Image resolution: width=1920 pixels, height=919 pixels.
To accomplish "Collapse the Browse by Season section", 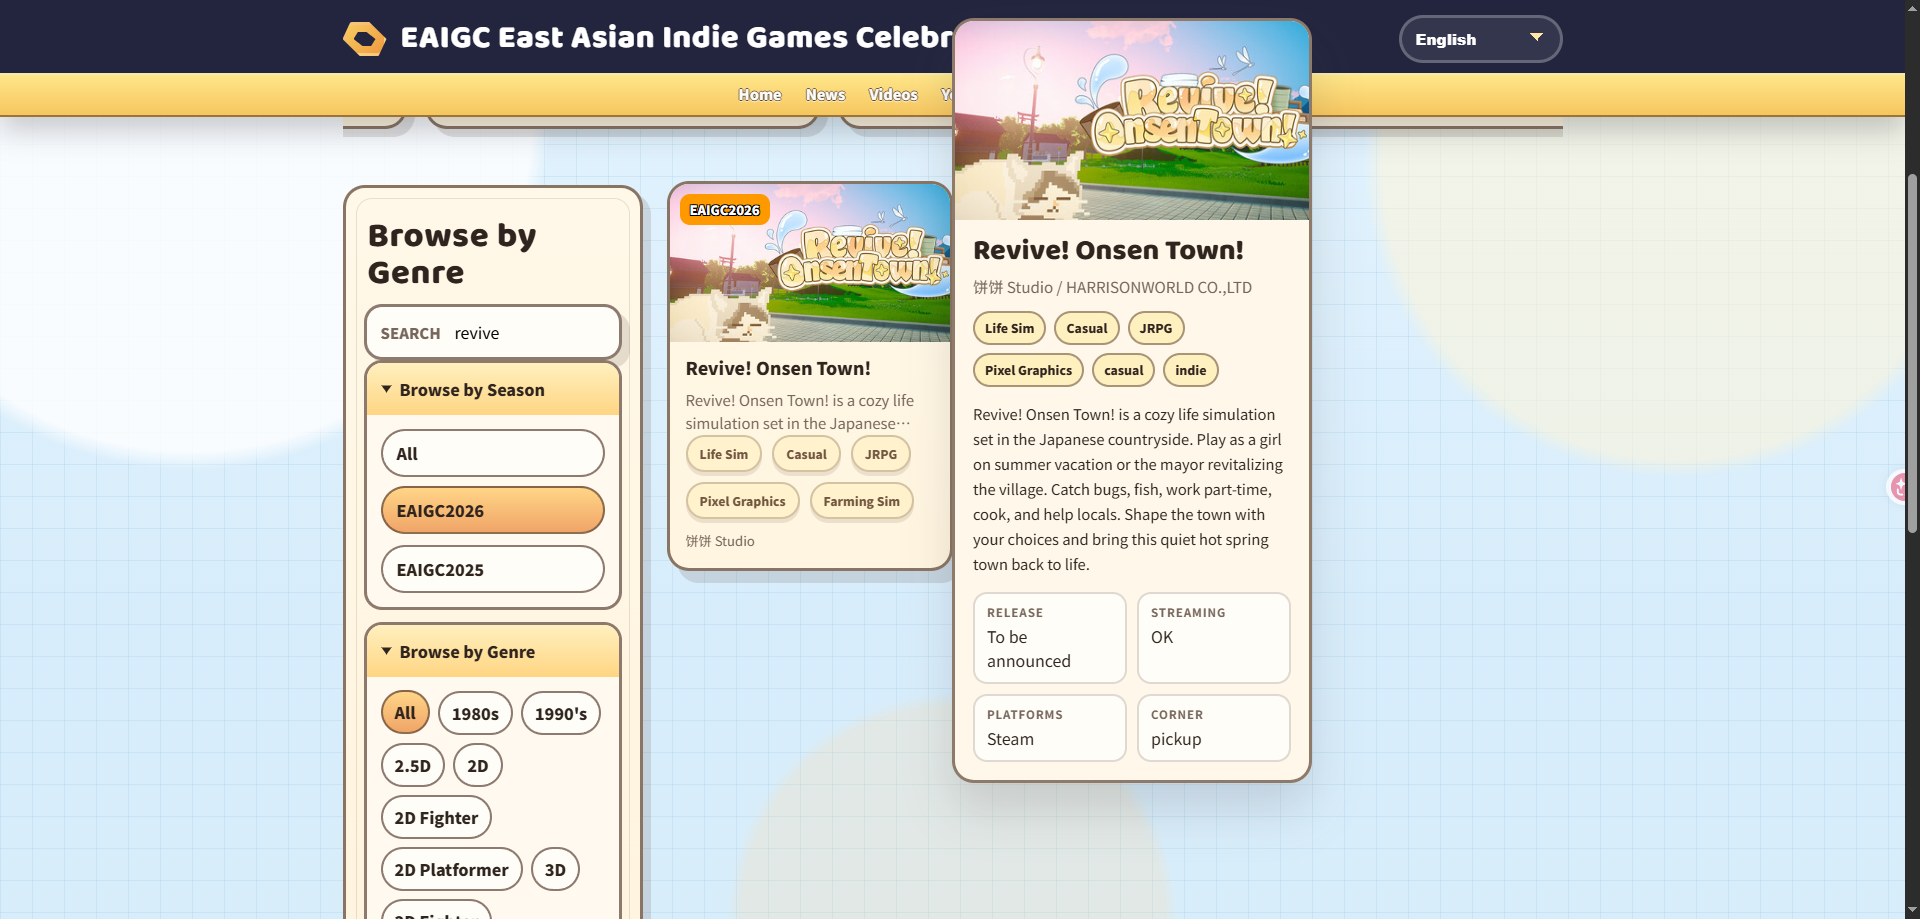I will (x=493, y=390).
